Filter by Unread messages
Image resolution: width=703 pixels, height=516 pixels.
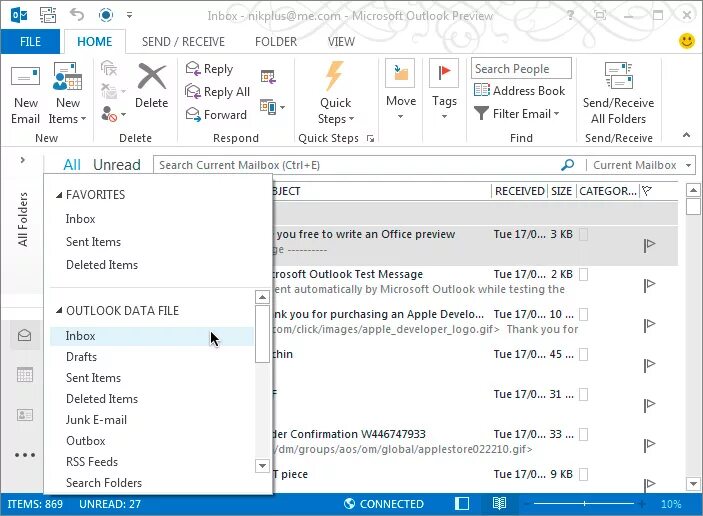click(x=117, y=165)
